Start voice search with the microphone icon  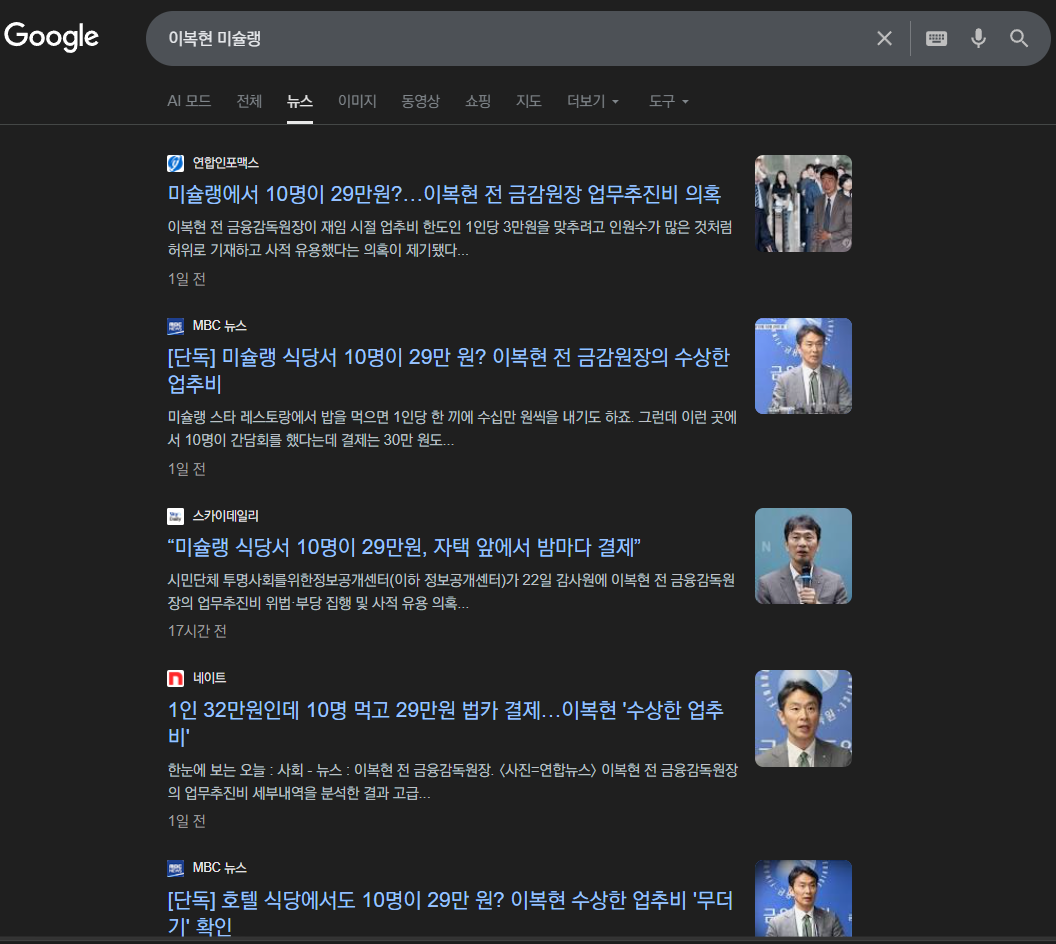[978, 38]
